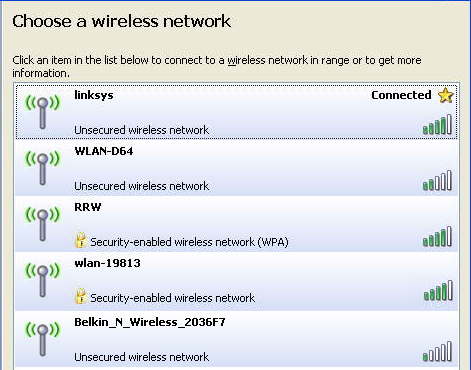Click the RRW security lock icon
The width and height of the screenshot is (471, 370).
tap(80, 240)
